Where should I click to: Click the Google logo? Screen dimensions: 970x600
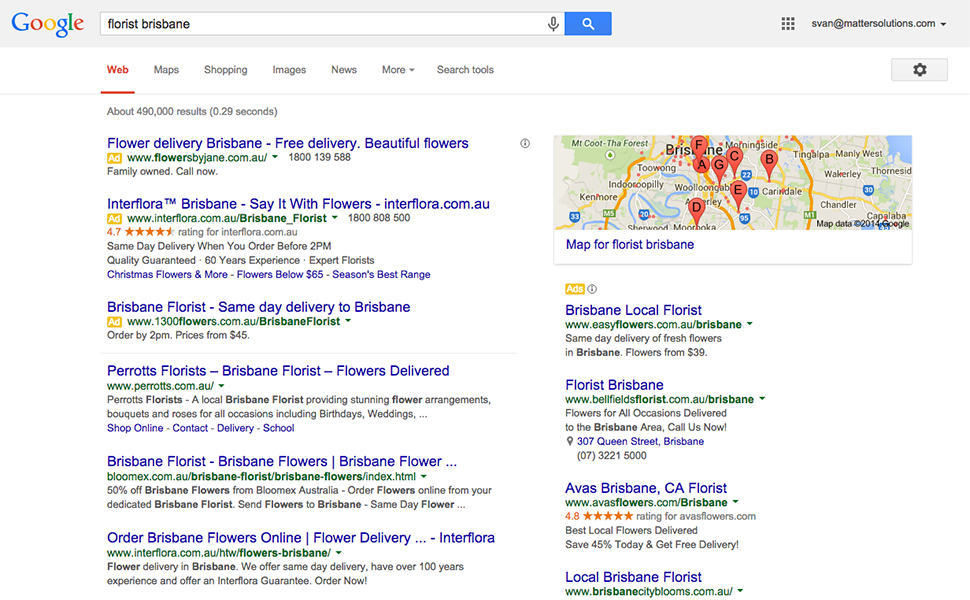pyautogui.click(x=47, y=24)
